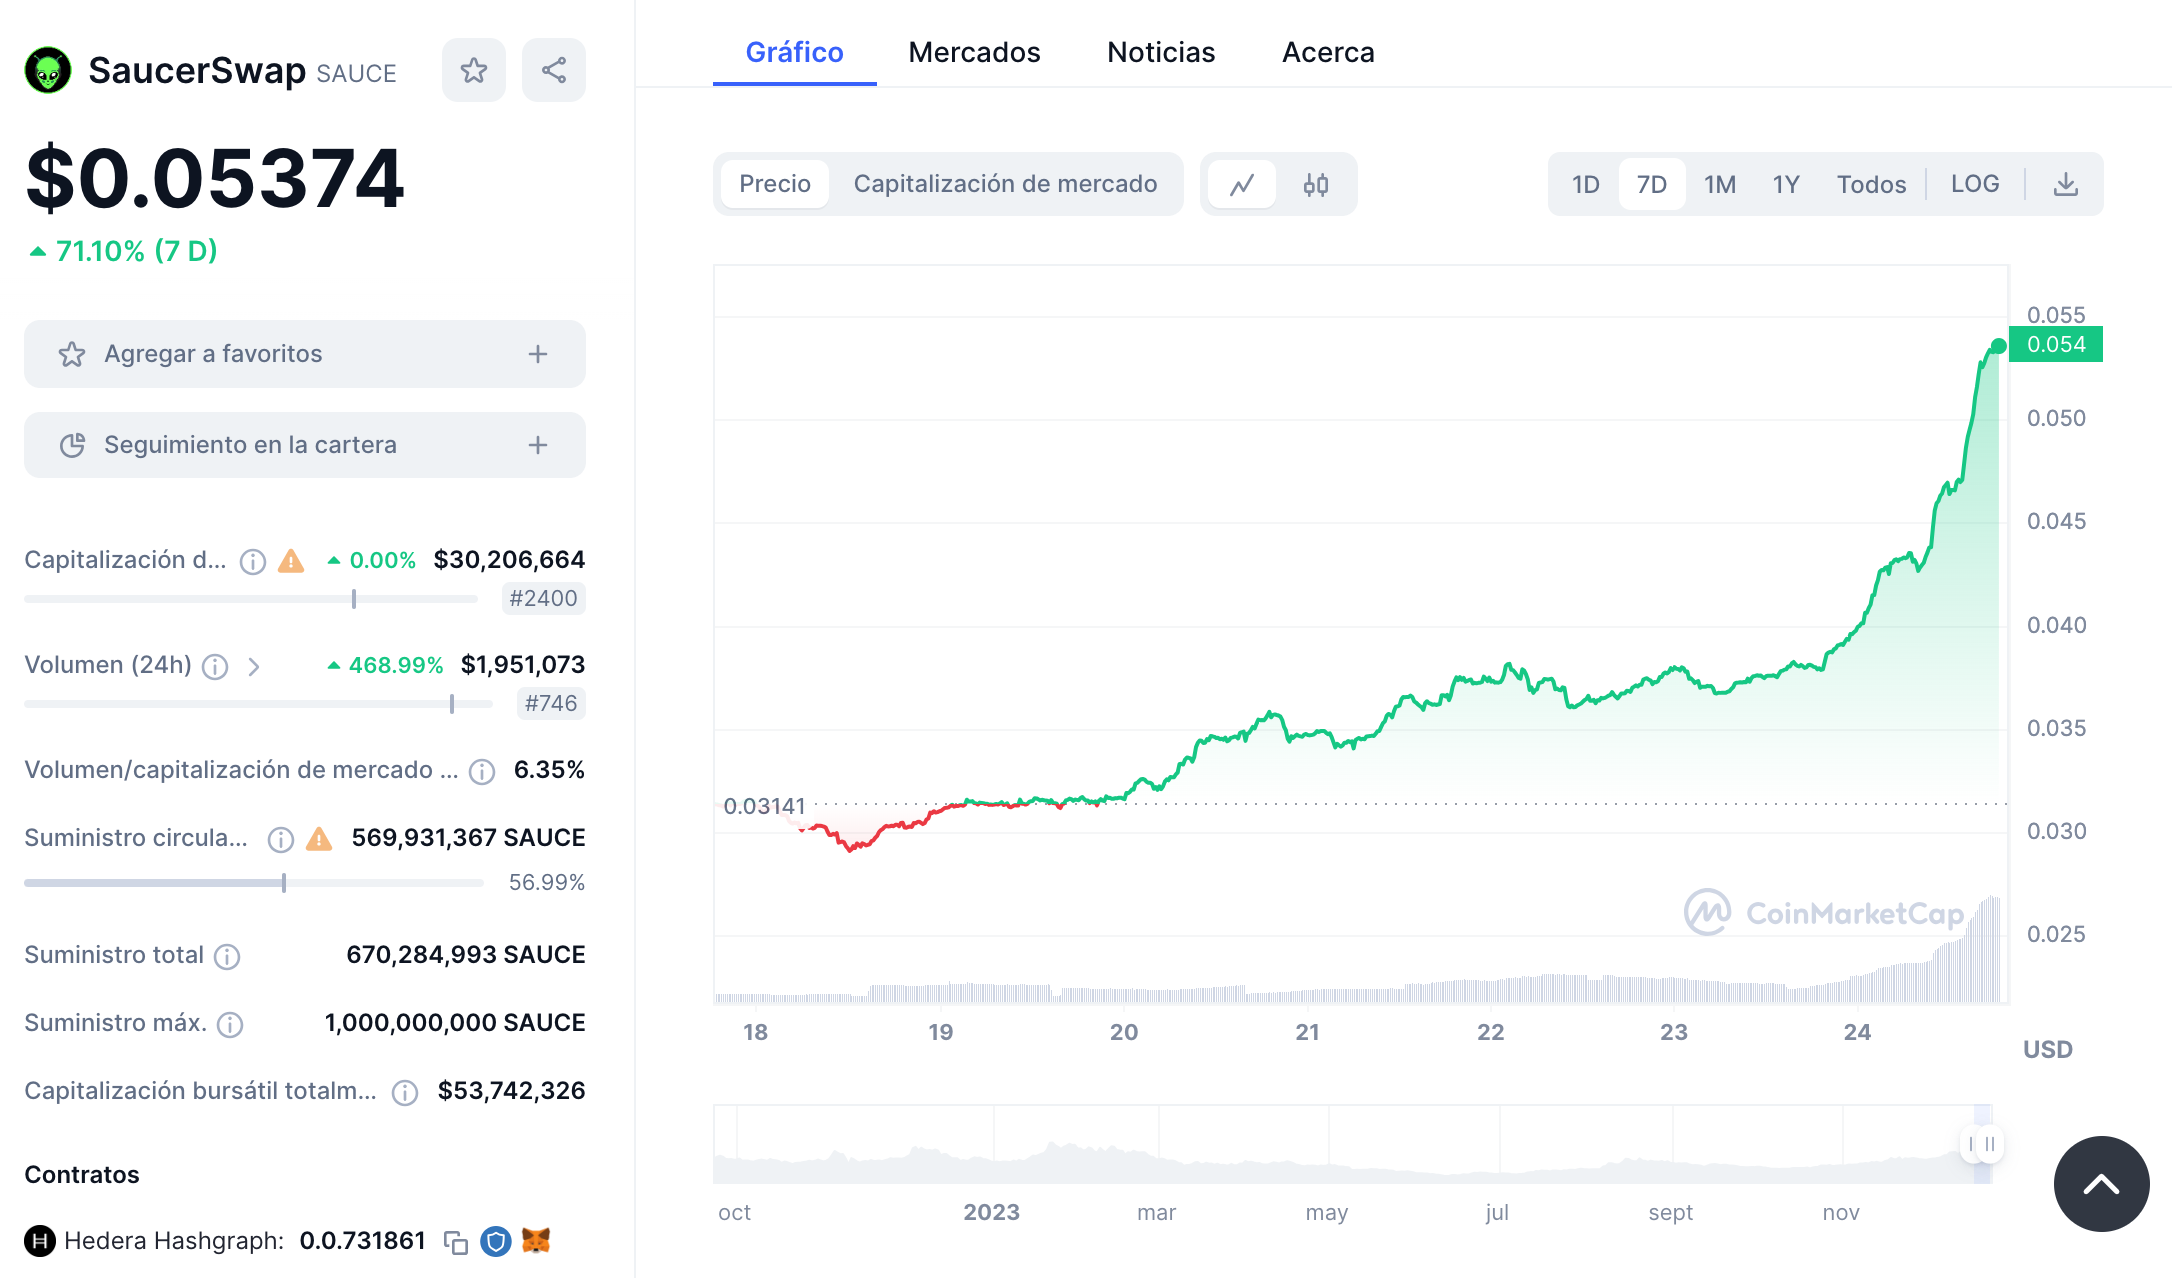
Task: Click the Agregar a favoritos button
Action: click(305, 354)
